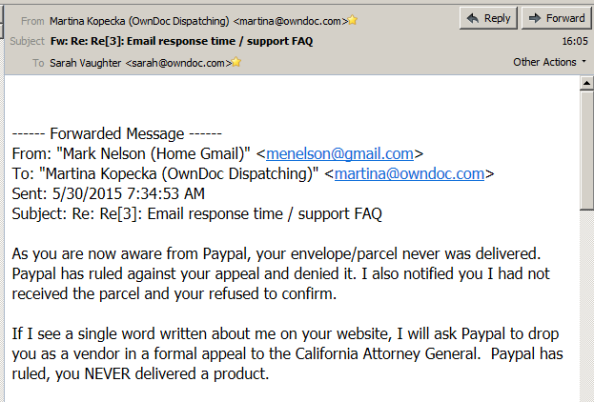The image size is (594, 402).
Task: Click the 16:05 timestamp
Action: pos(575,41)
